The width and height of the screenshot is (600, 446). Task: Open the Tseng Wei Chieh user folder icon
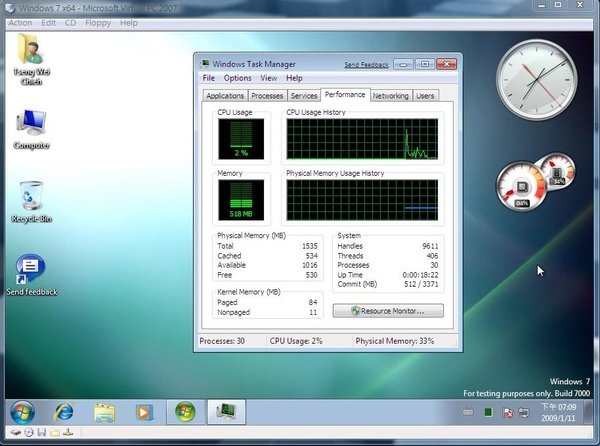pos(31,59)
